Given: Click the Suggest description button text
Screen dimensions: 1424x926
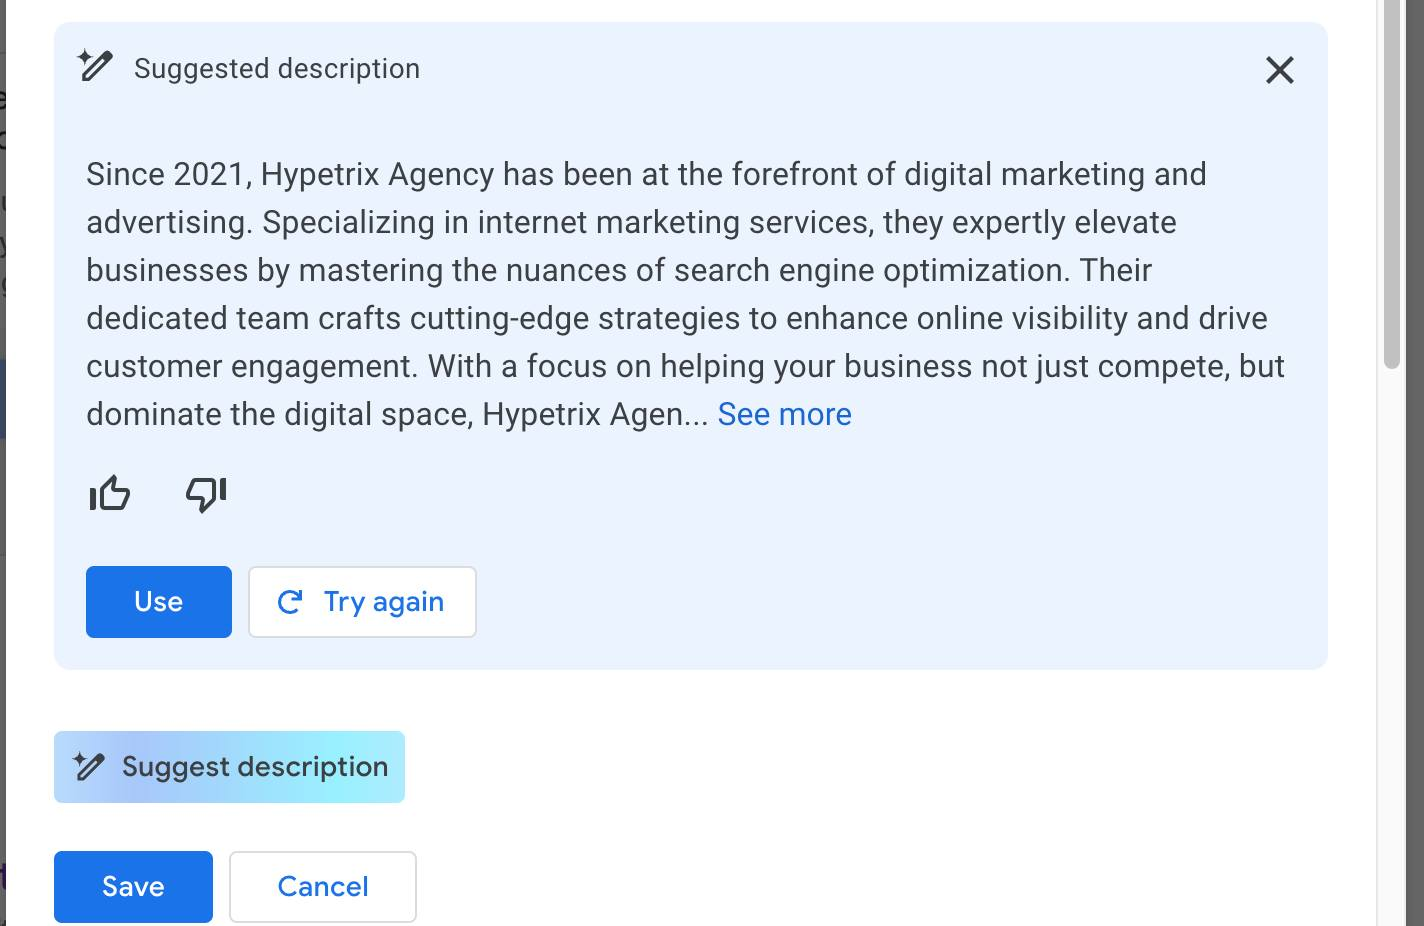Looking at the screenshot, I should [254, 767].
